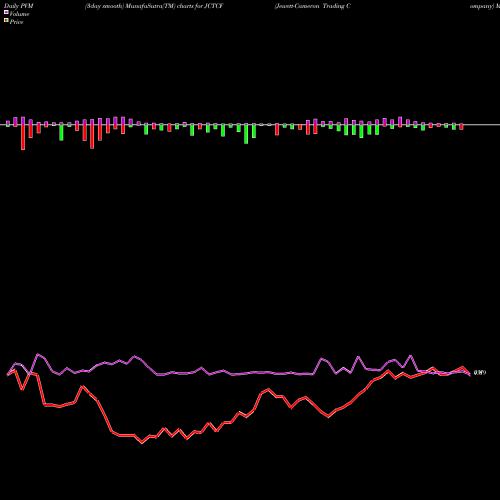Click the Jewett-Cameron Trading company name text
500x500 pixels.
[313, 6]
